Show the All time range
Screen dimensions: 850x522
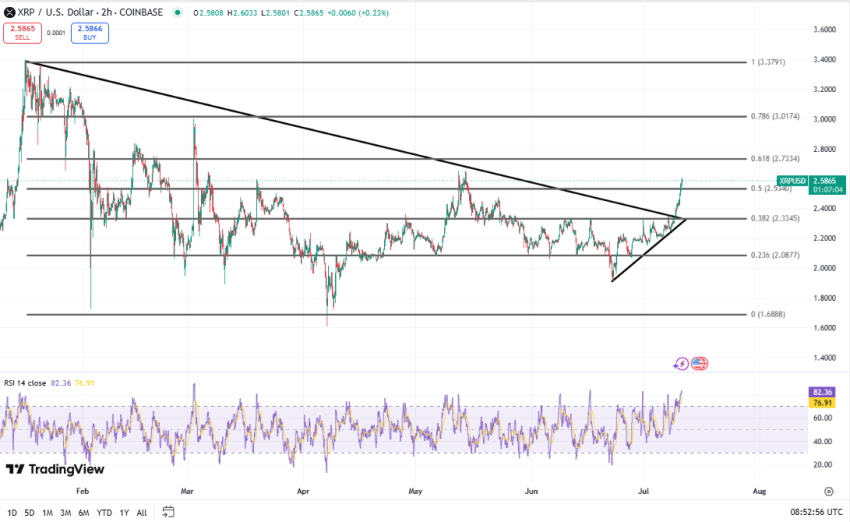click(141, 512)
